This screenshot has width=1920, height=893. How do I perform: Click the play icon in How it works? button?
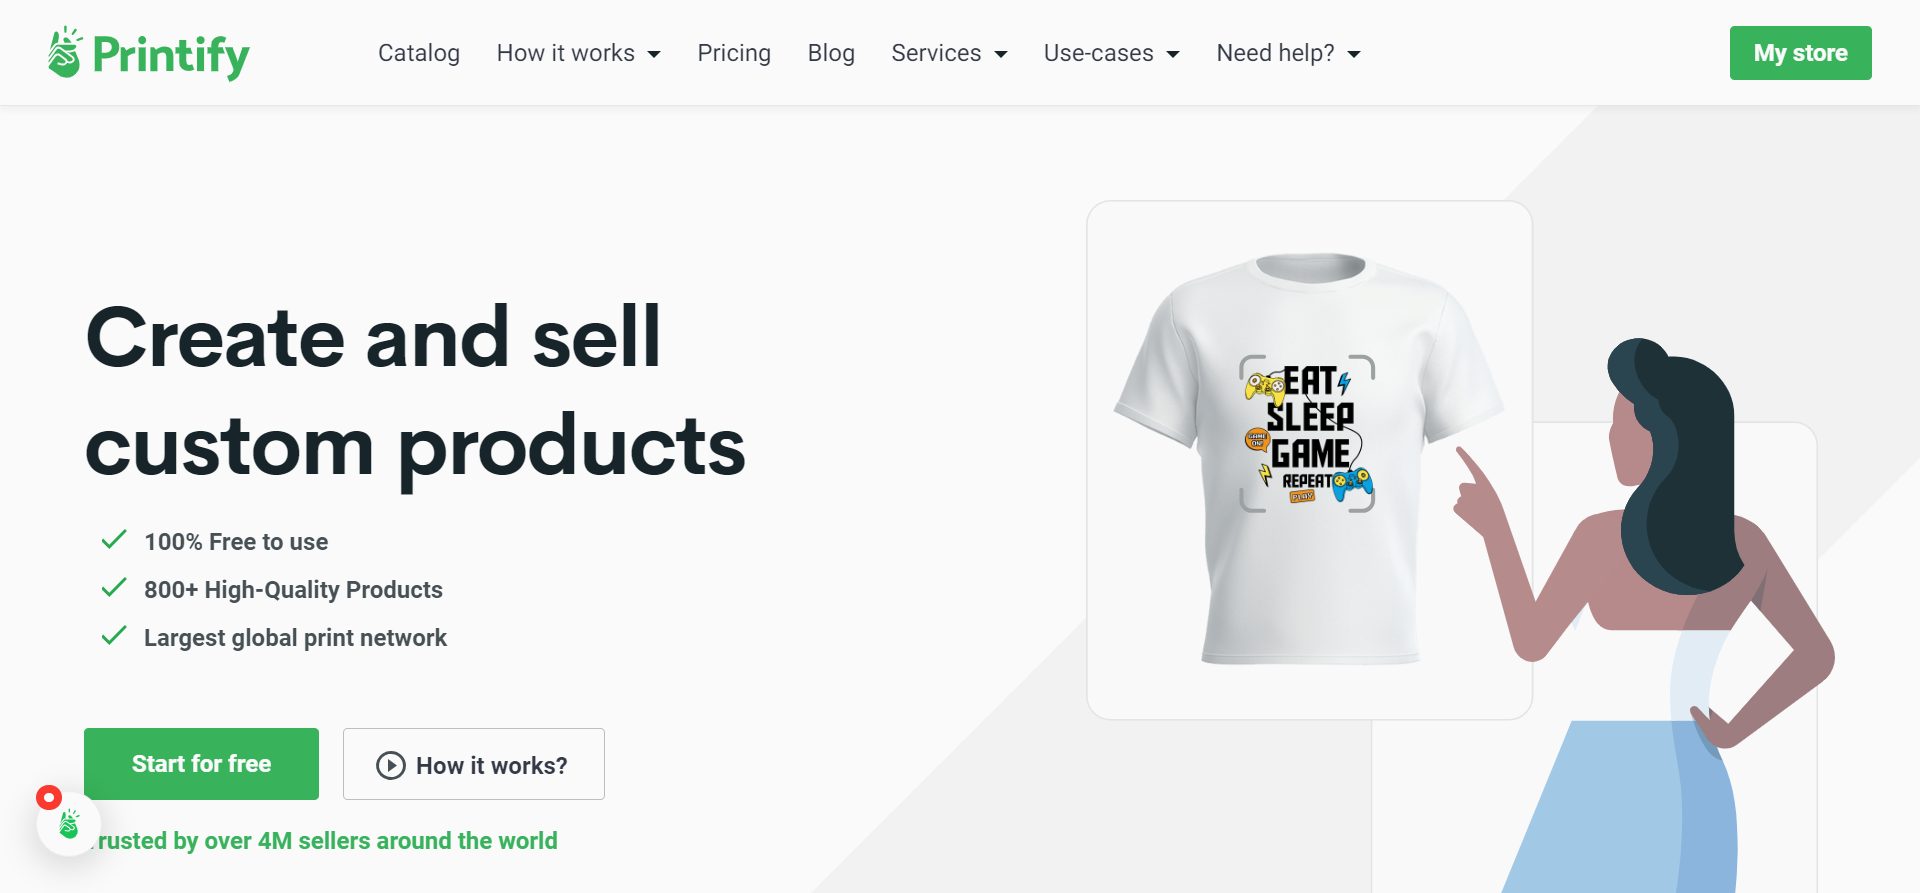[x=390, y=765]
